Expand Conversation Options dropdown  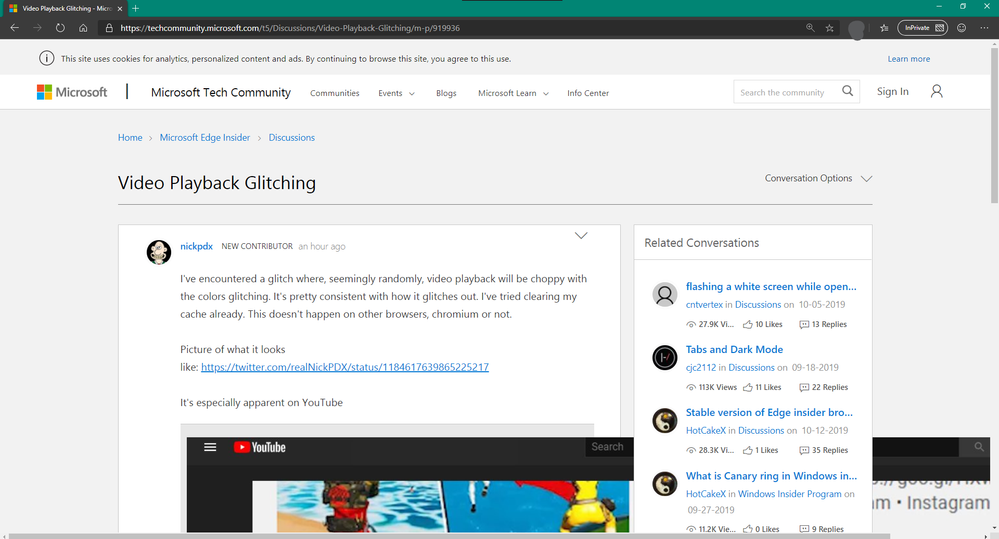pos(818,178)
